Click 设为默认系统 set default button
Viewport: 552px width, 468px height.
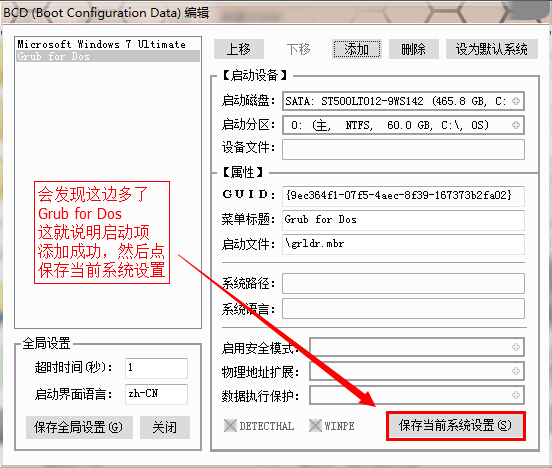(491, 49)
